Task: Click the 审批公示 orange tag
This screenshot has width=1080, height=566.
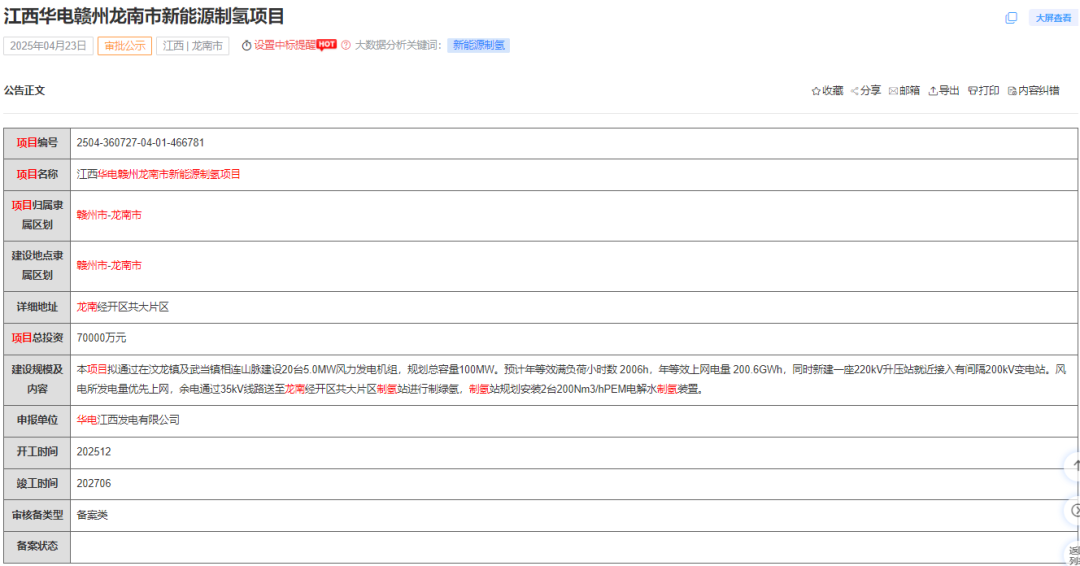Action: pos(124,46)
